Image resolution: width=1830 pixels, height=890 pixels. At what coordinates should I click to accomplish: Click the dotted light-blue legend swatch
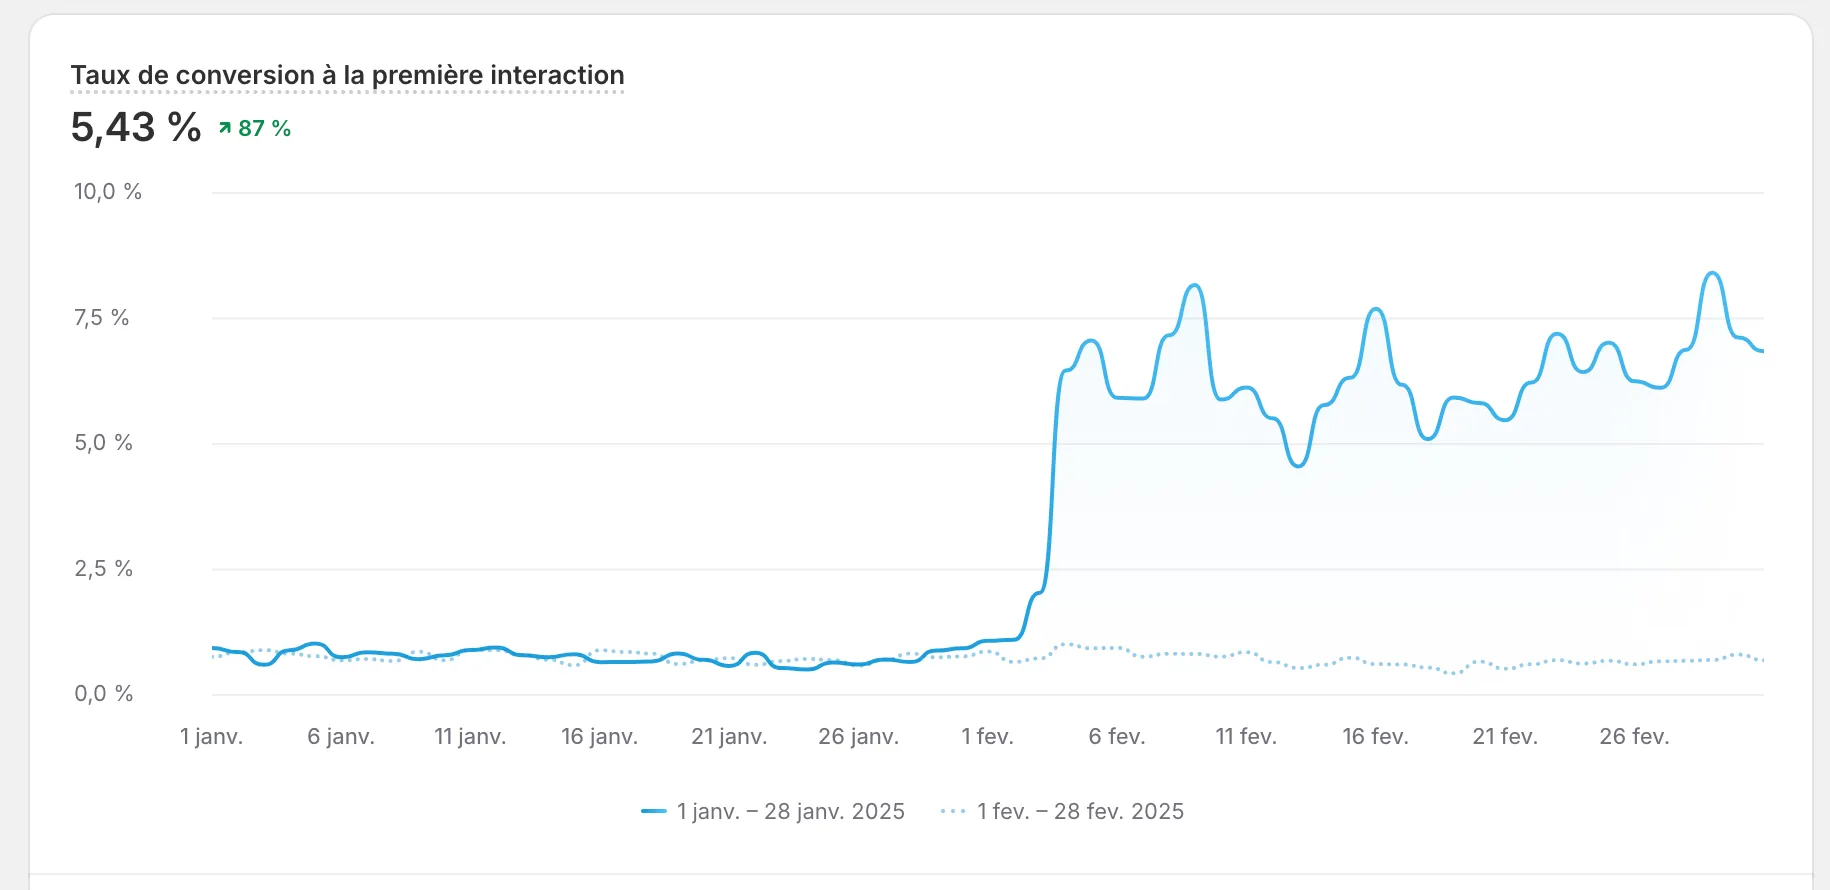coord(953,811)
